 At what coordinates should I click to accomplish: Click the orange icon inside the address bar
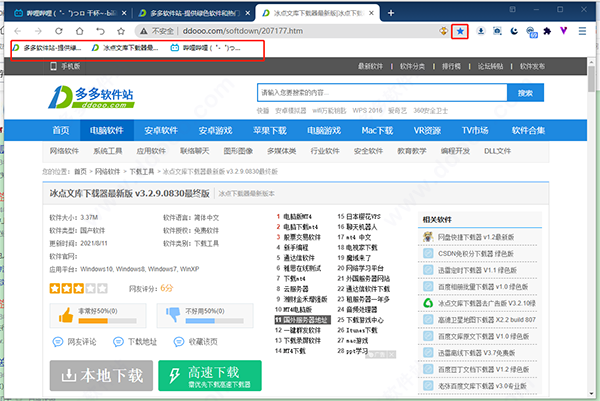[443, 31]
